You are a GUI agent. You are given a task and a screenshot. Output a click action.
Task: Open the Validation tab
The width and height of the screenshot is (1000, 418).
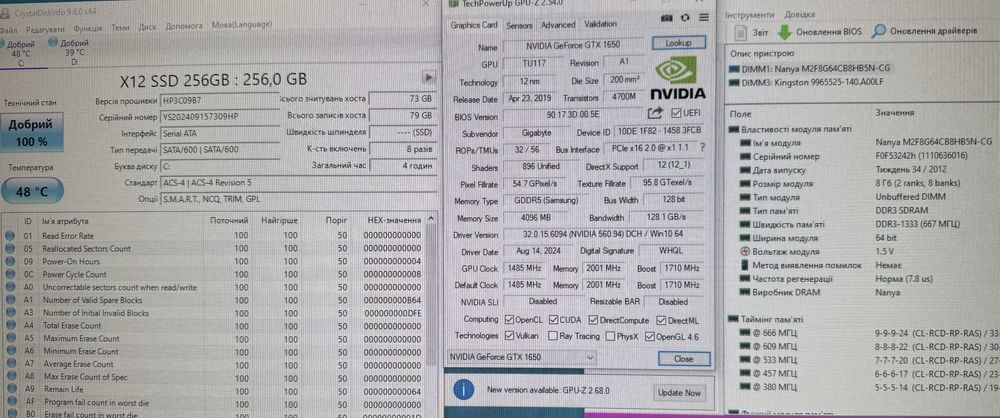600,24
